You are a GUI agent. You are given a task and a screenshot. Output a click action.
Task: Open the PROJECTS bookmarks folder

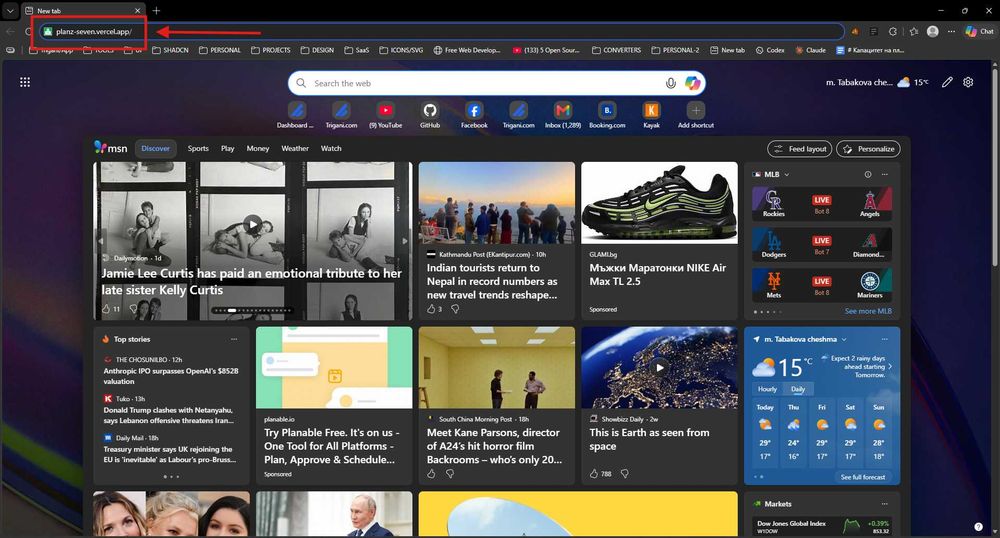[270, 50]
